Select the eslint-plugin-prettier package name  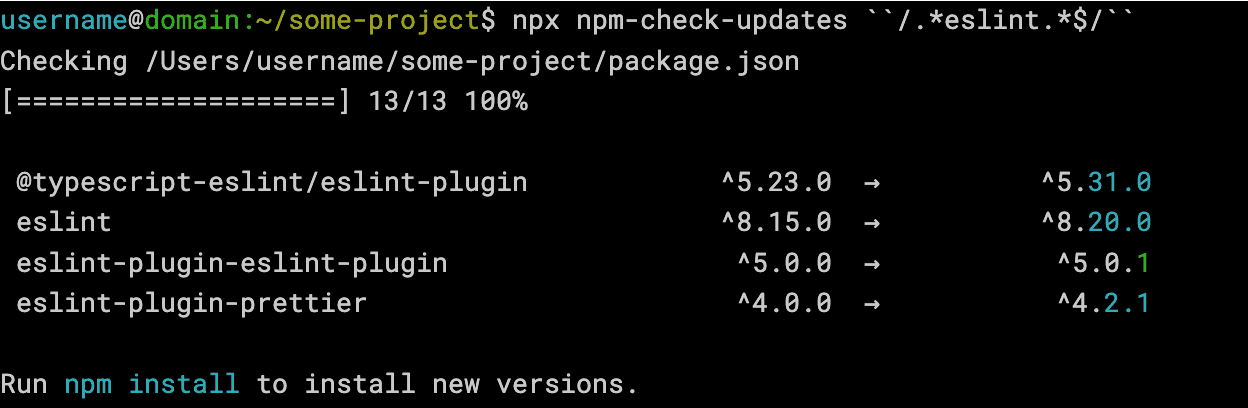[192, 303]
